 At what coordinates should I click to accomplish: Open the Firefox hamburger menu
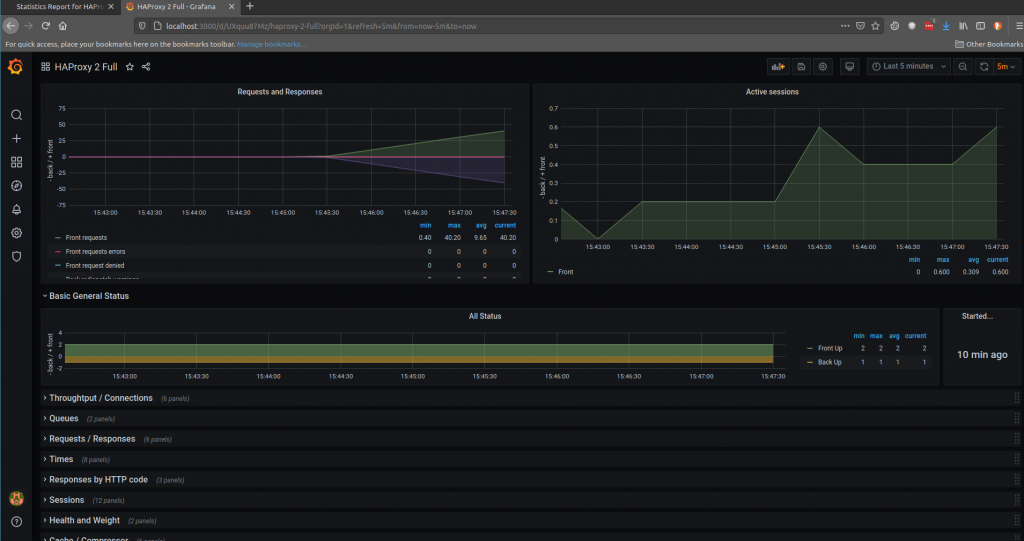(x=1018, y=25)
